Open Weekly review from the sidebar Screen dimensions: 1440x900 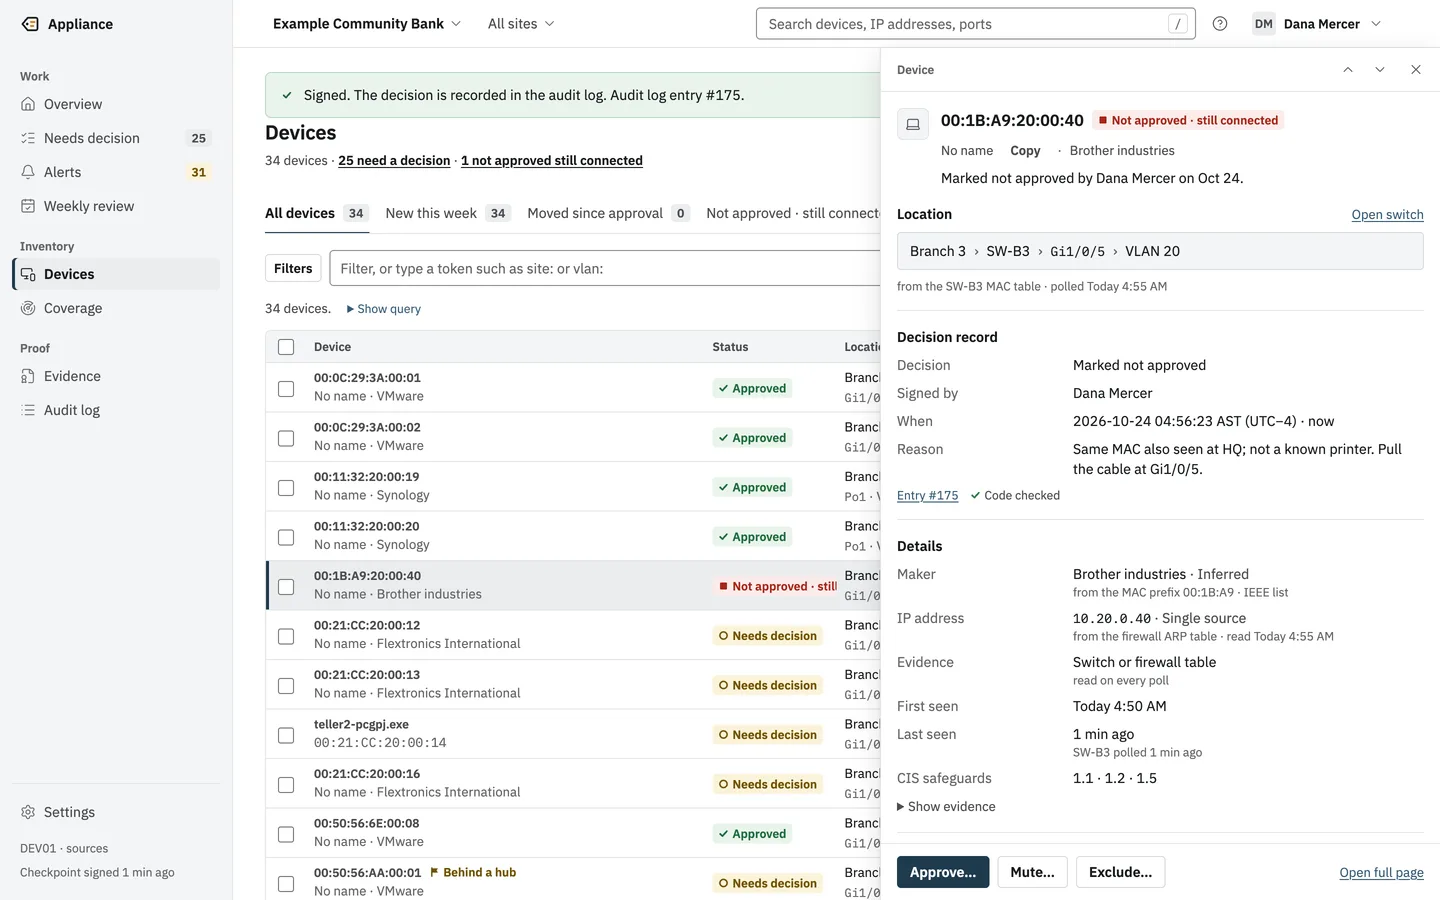(115, 206)
